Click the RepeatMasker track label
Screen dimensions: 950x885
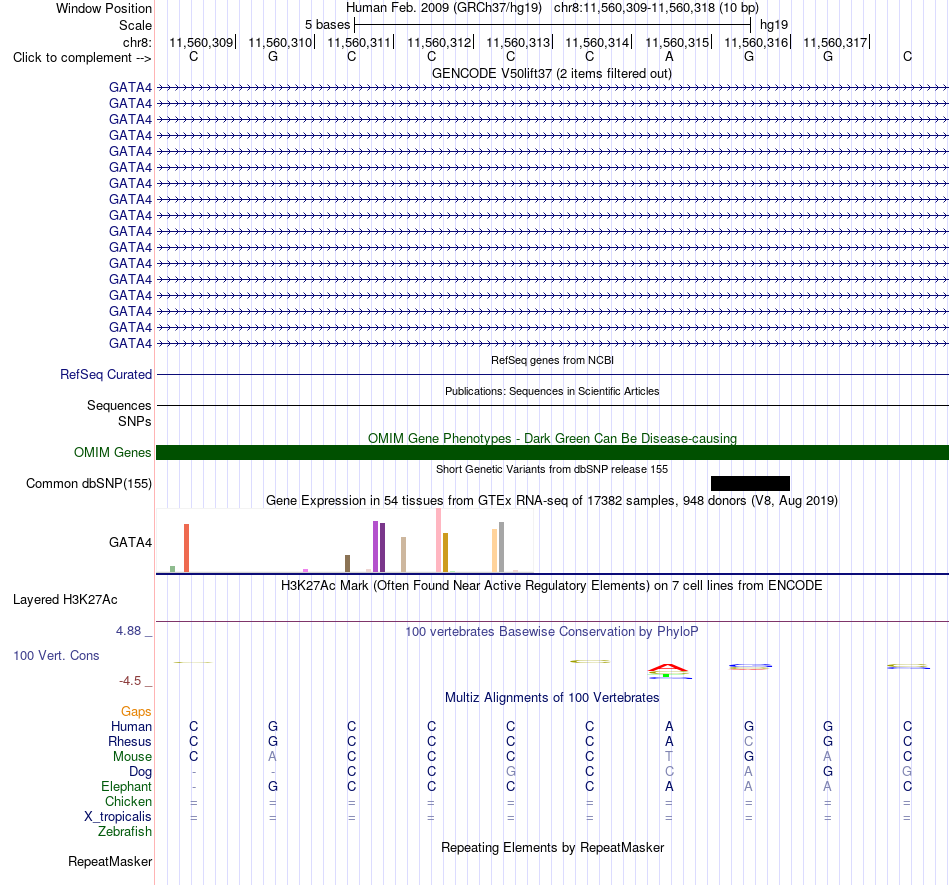pyautogui.click(x=110, y=861)
